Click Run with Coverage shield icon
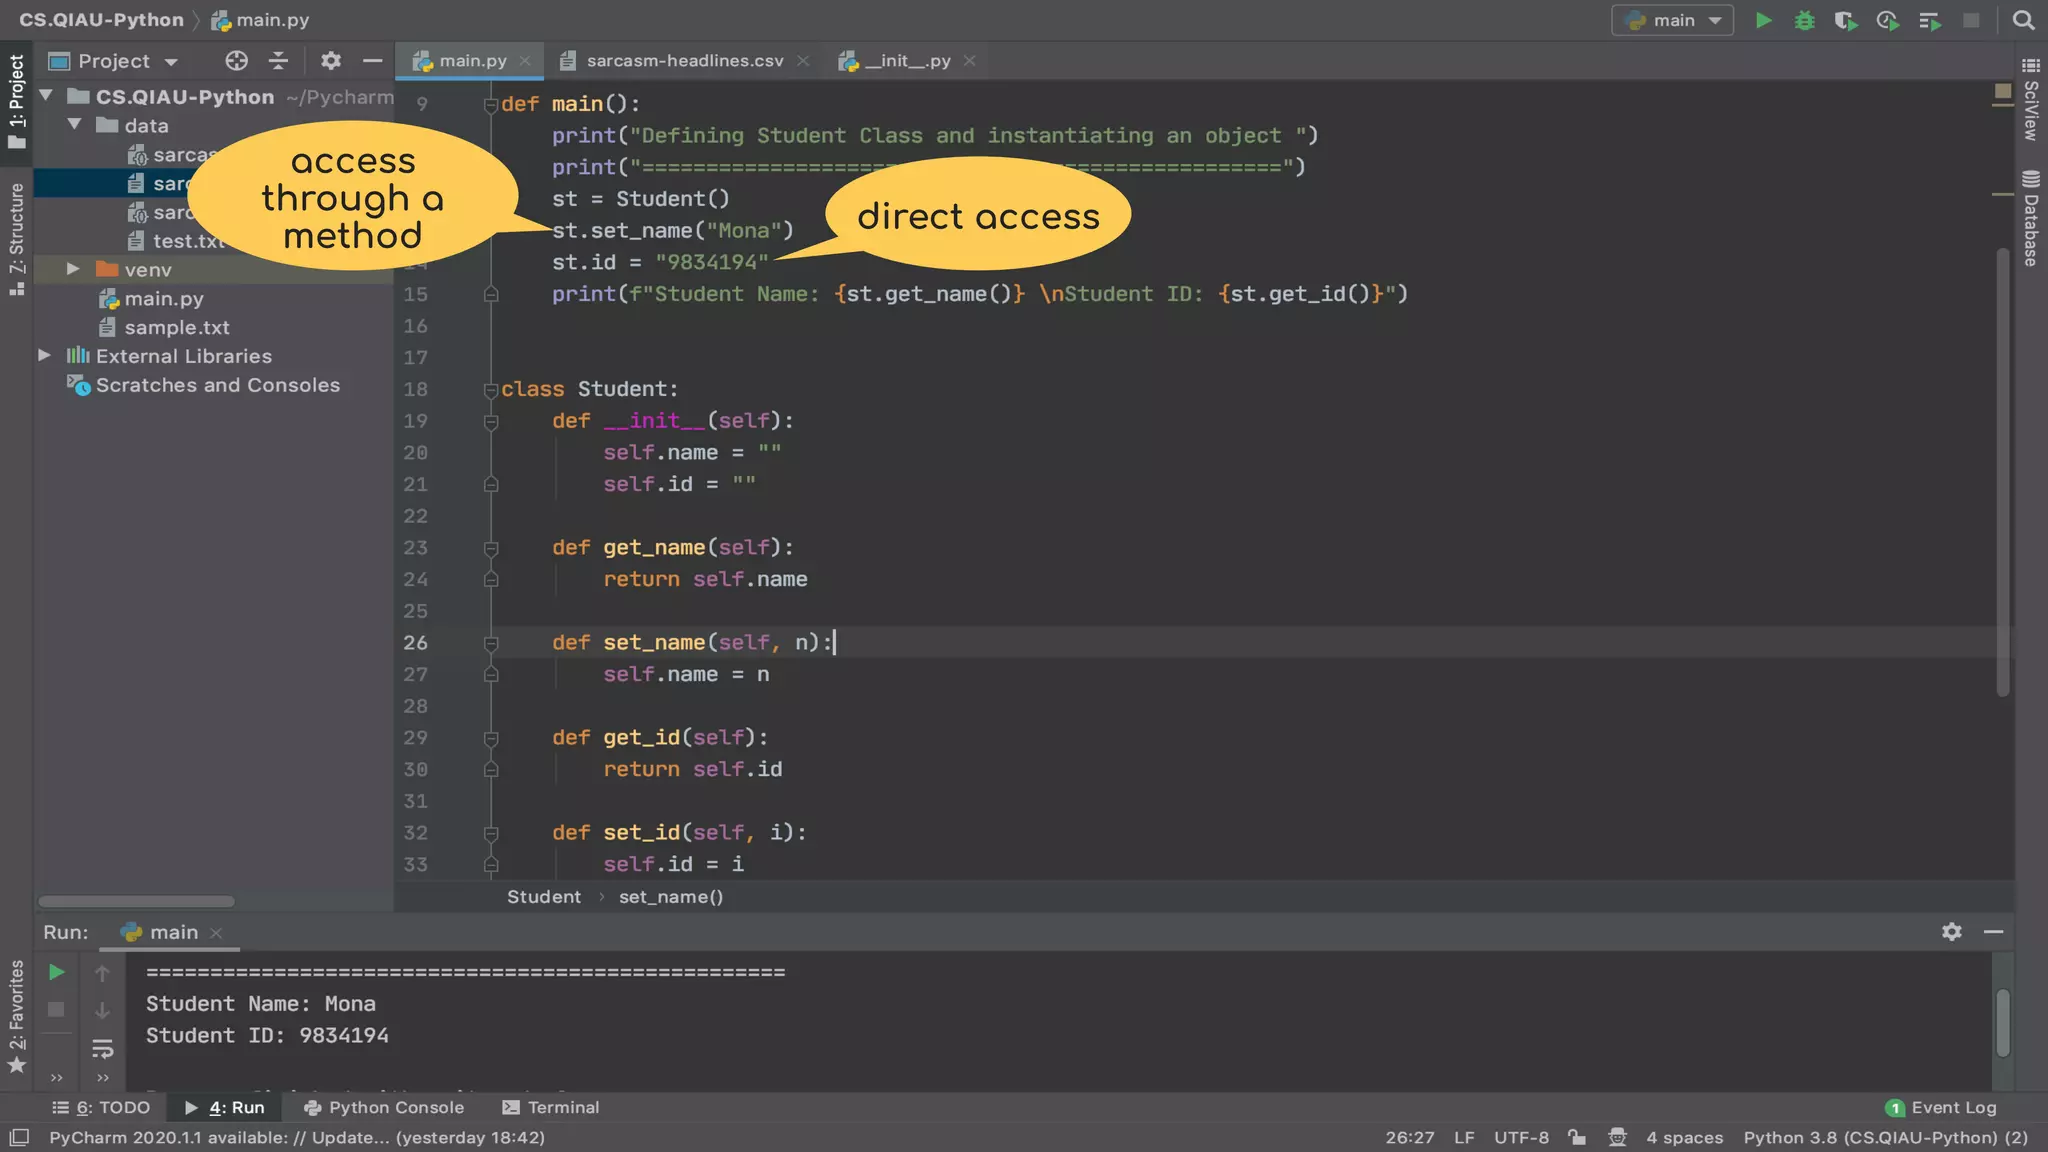The height and width of the screenshot is (1152, 2048). pos(1845,20)
